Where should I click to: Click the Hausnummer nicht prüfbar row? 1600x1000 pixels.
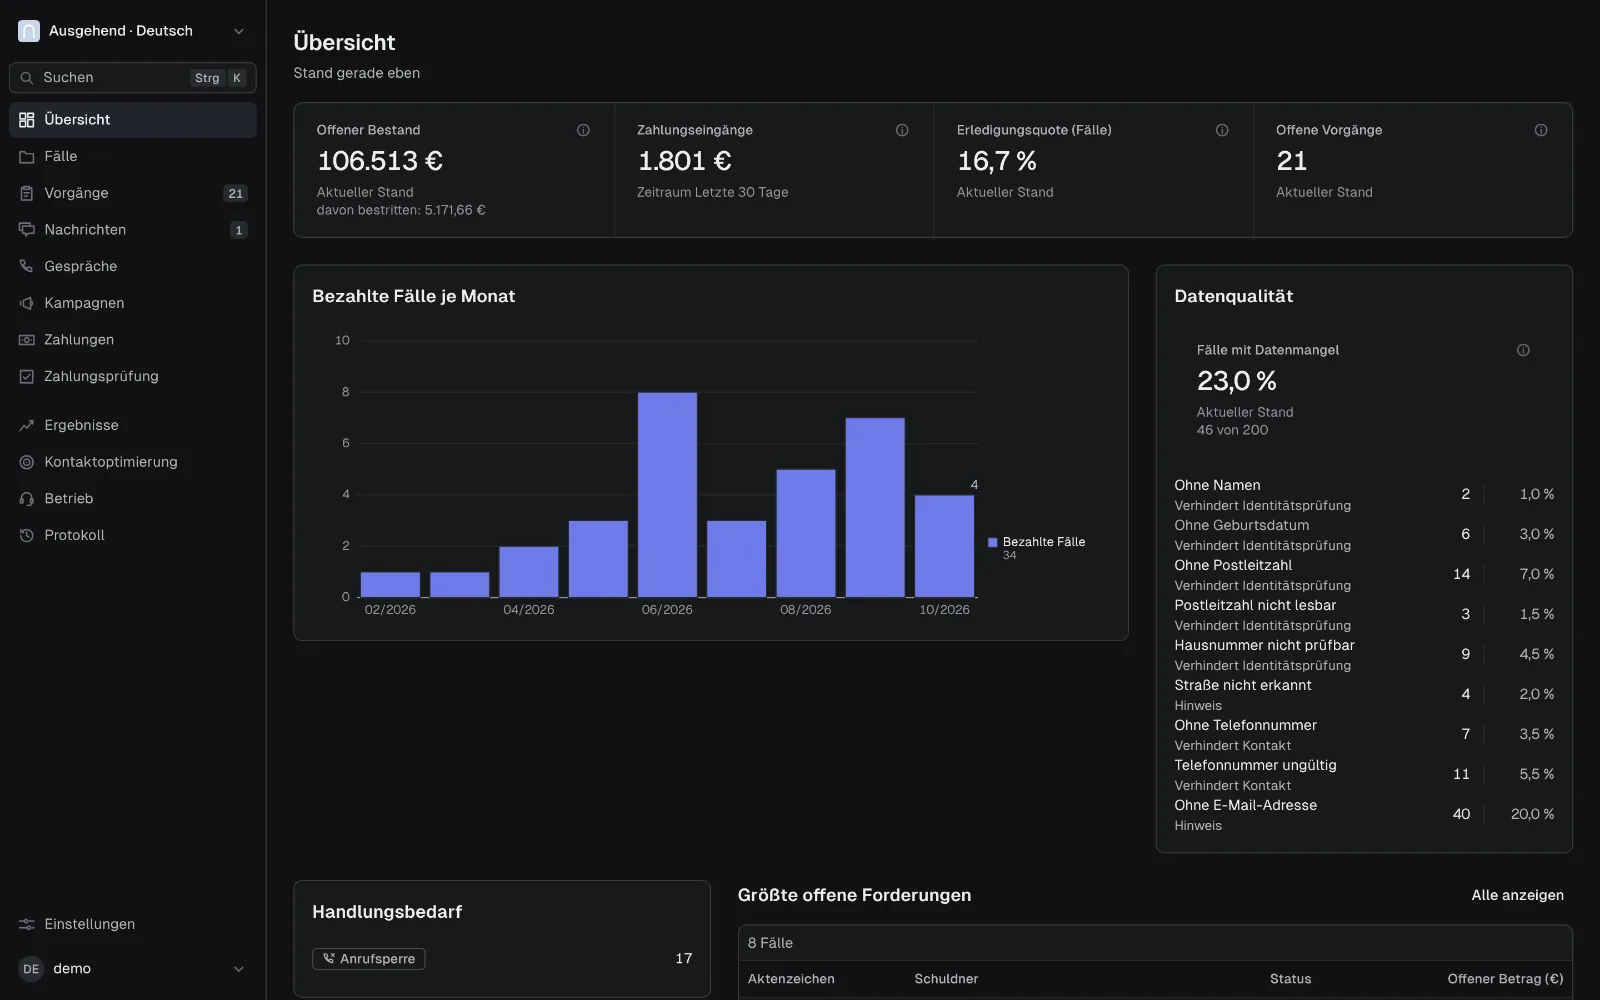(x=1364, y=655)
